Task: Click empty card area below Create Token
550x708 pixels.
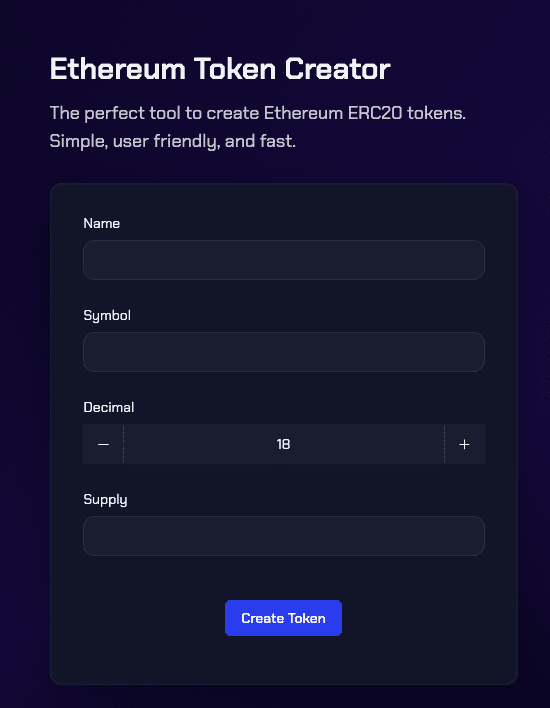Action: (x=284, y=660)
